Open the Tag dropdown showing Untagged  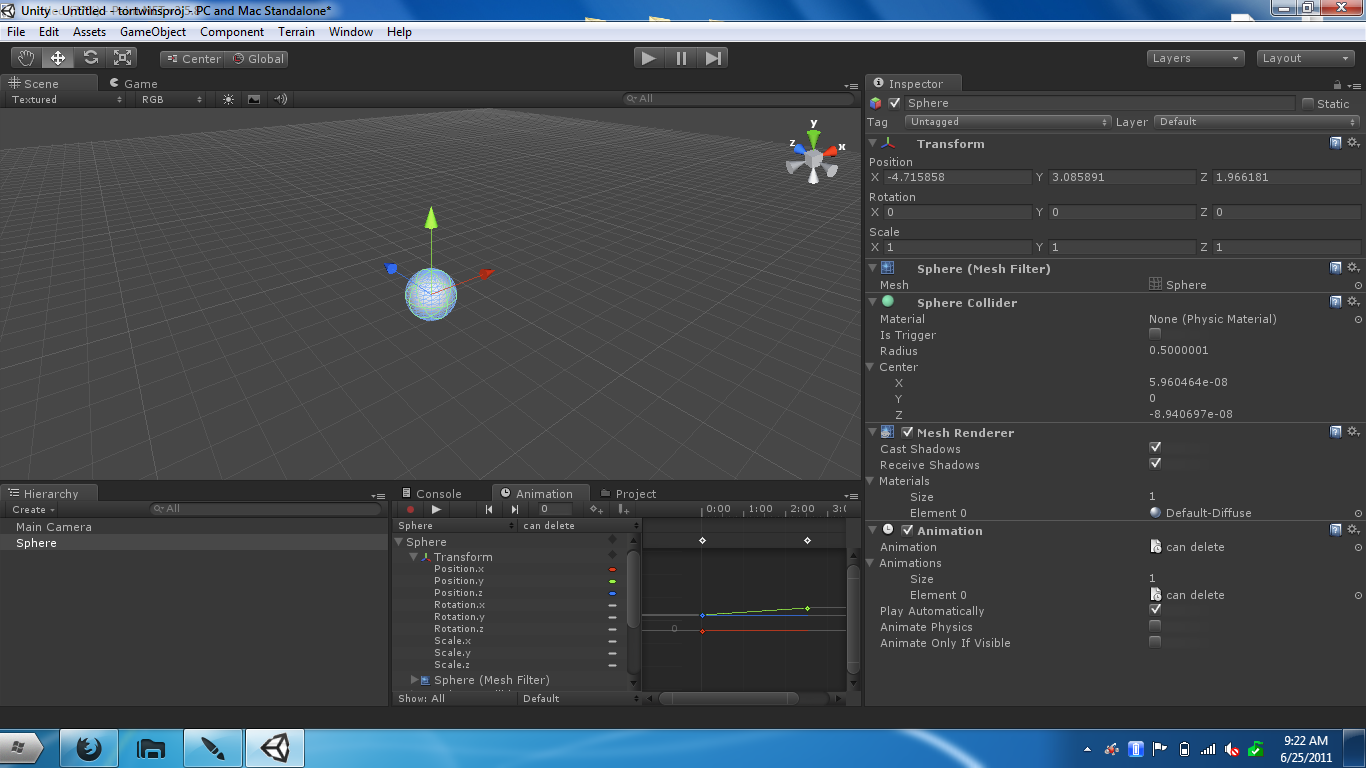[1008, 122]
